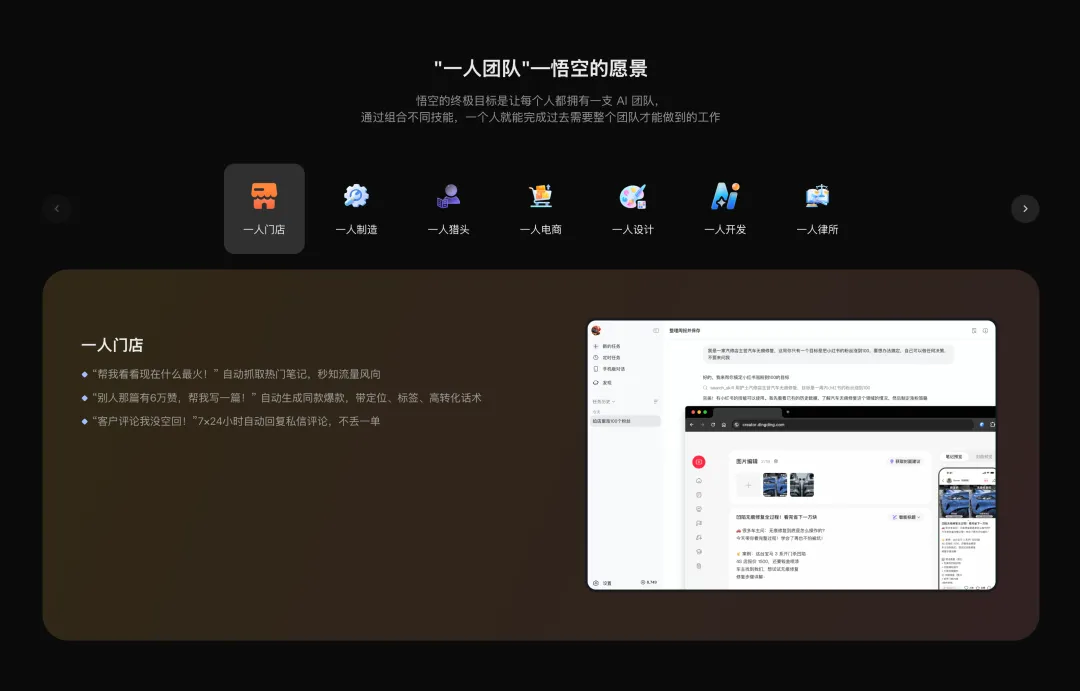Go back with the left carousel arrow
This screenshot has height=691, width=1080.
[x=56, y=209]
